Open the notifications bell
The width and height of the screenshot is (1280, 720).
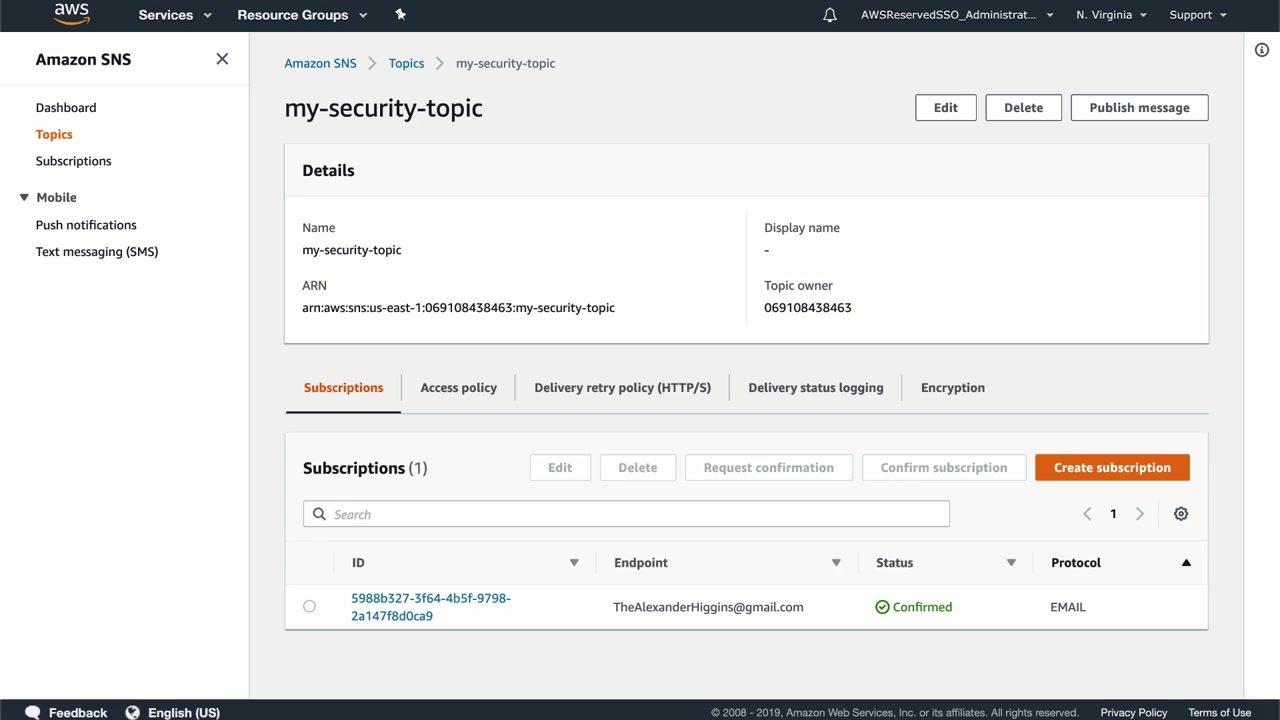830,15
